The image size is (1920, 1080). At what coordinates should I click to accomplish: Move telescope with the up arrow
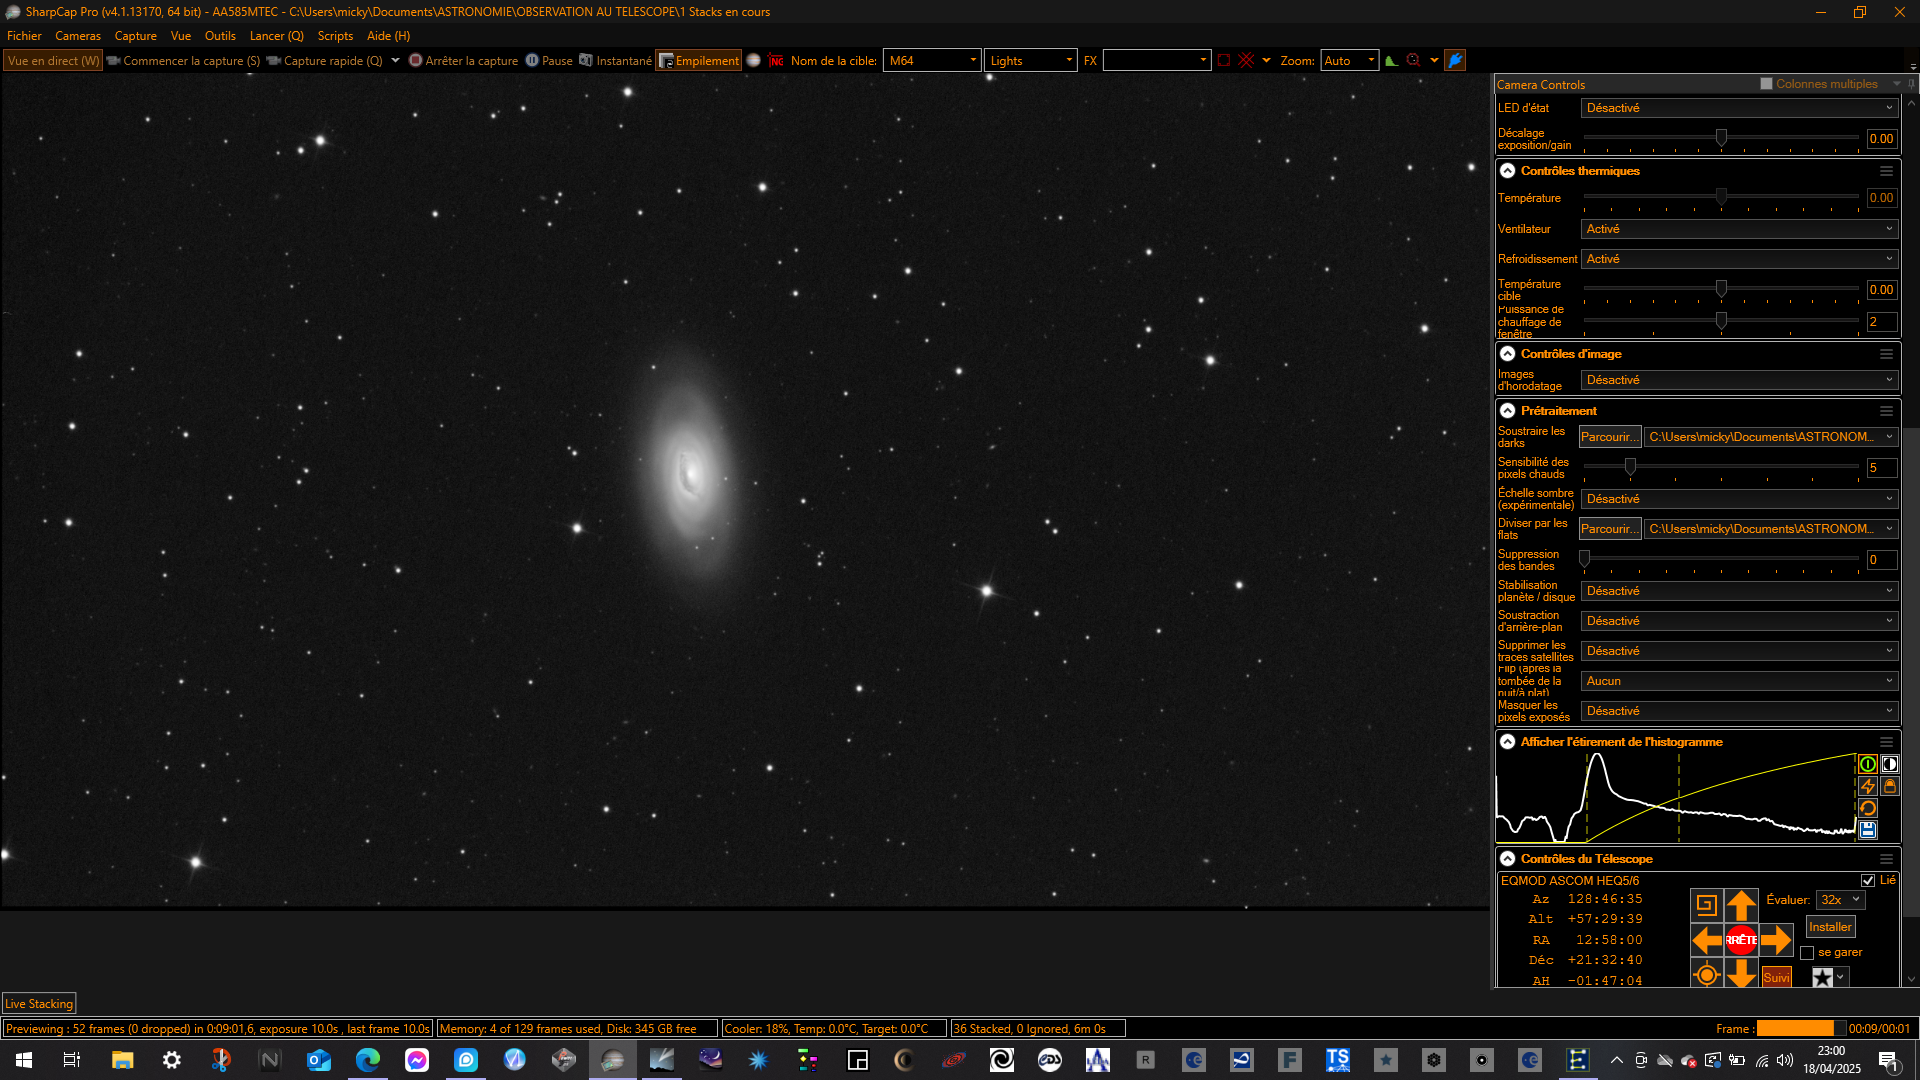click(x=1741, y=906)
